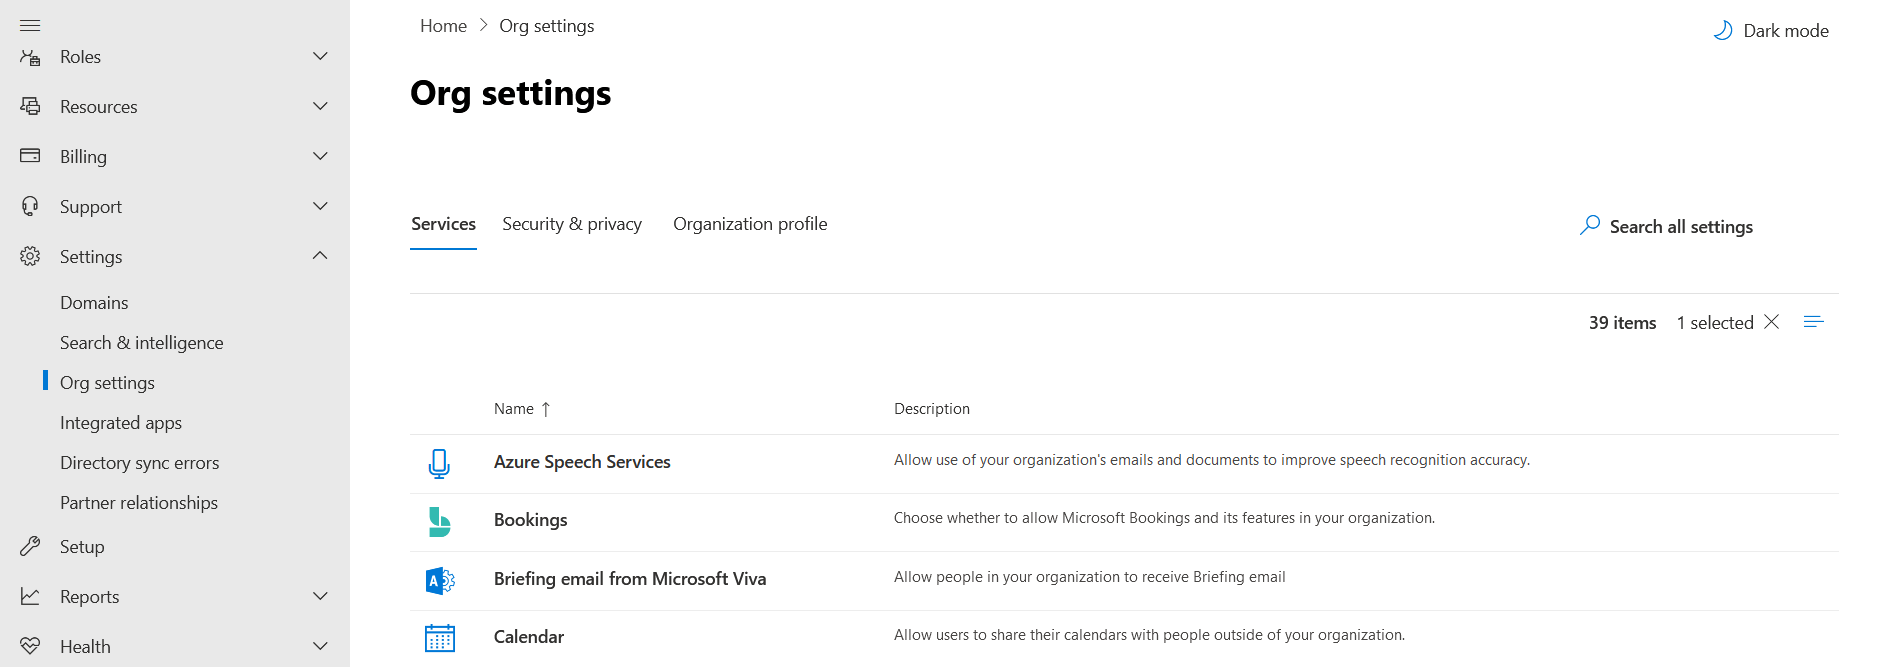Collapse the Settings section chevron
Image resolution: width=1893 pixels, height=667 pixels.
point(320,256)
